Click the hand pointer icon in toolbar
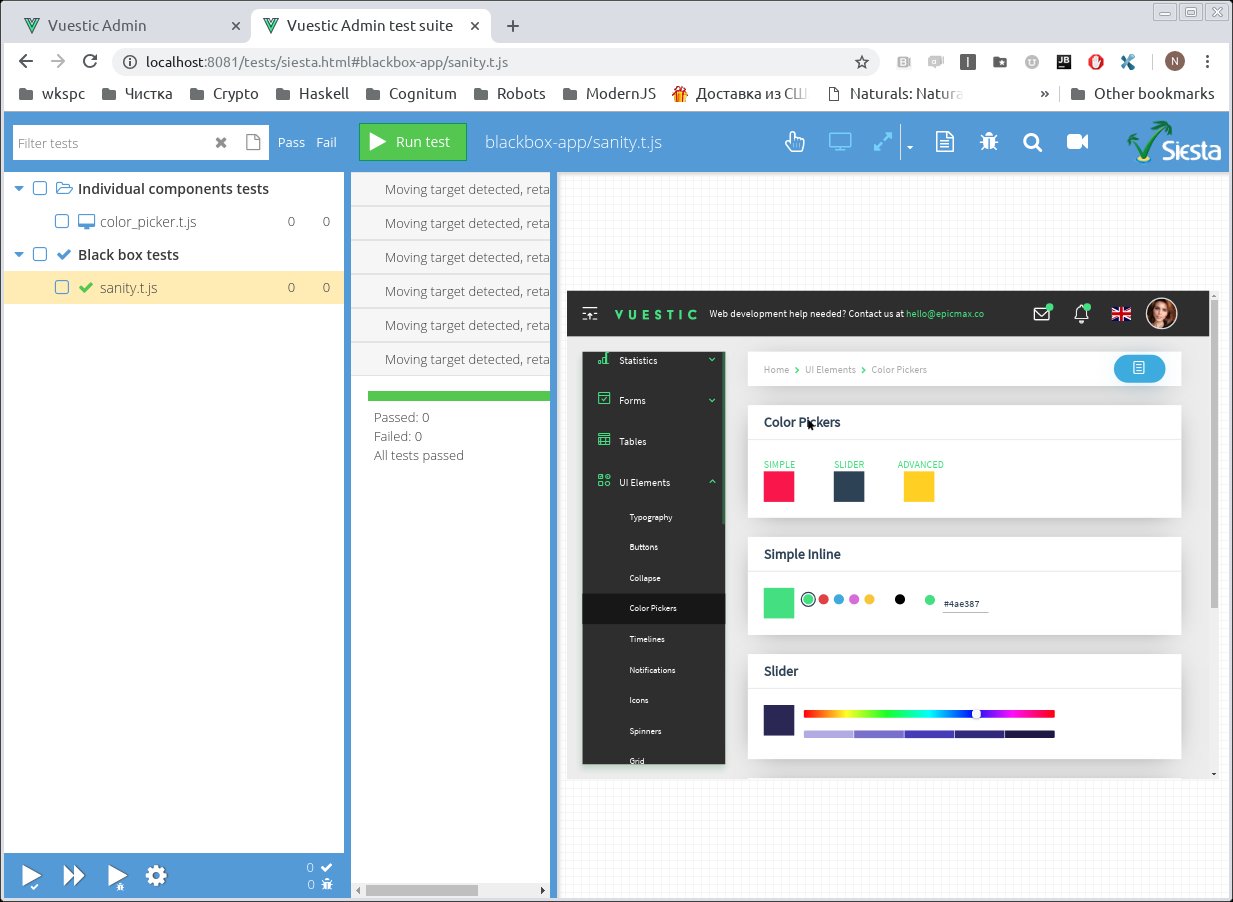 795,142
